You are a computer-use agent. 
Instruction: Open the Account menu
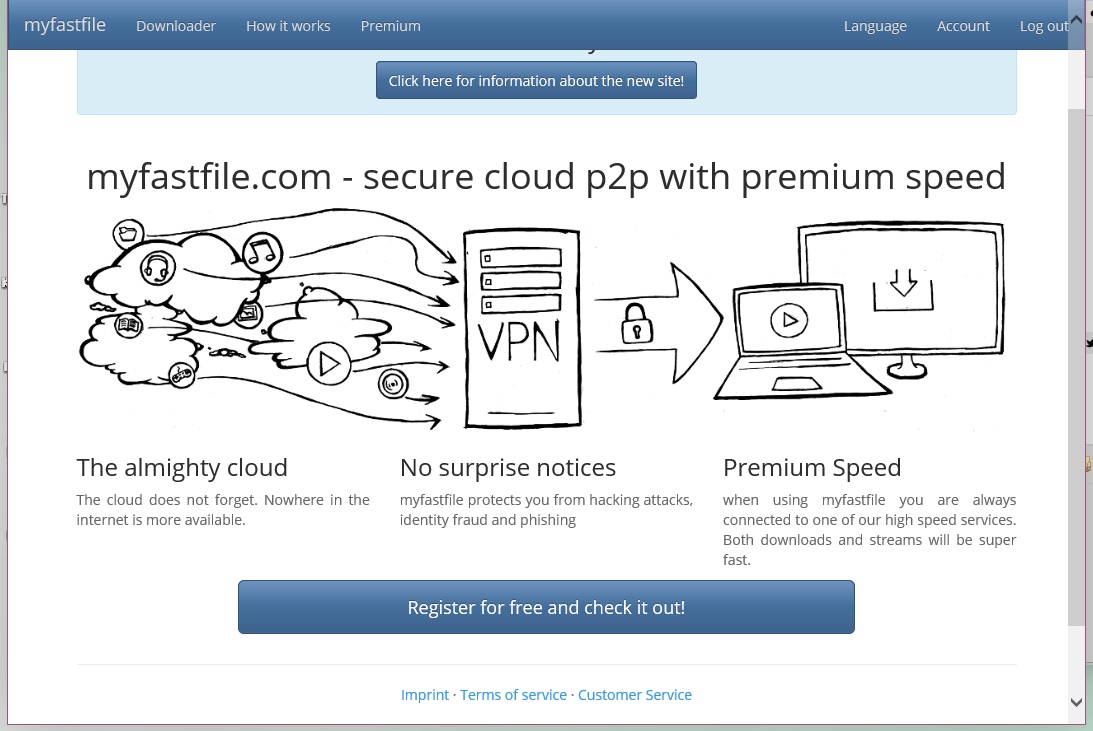[963, 26]
